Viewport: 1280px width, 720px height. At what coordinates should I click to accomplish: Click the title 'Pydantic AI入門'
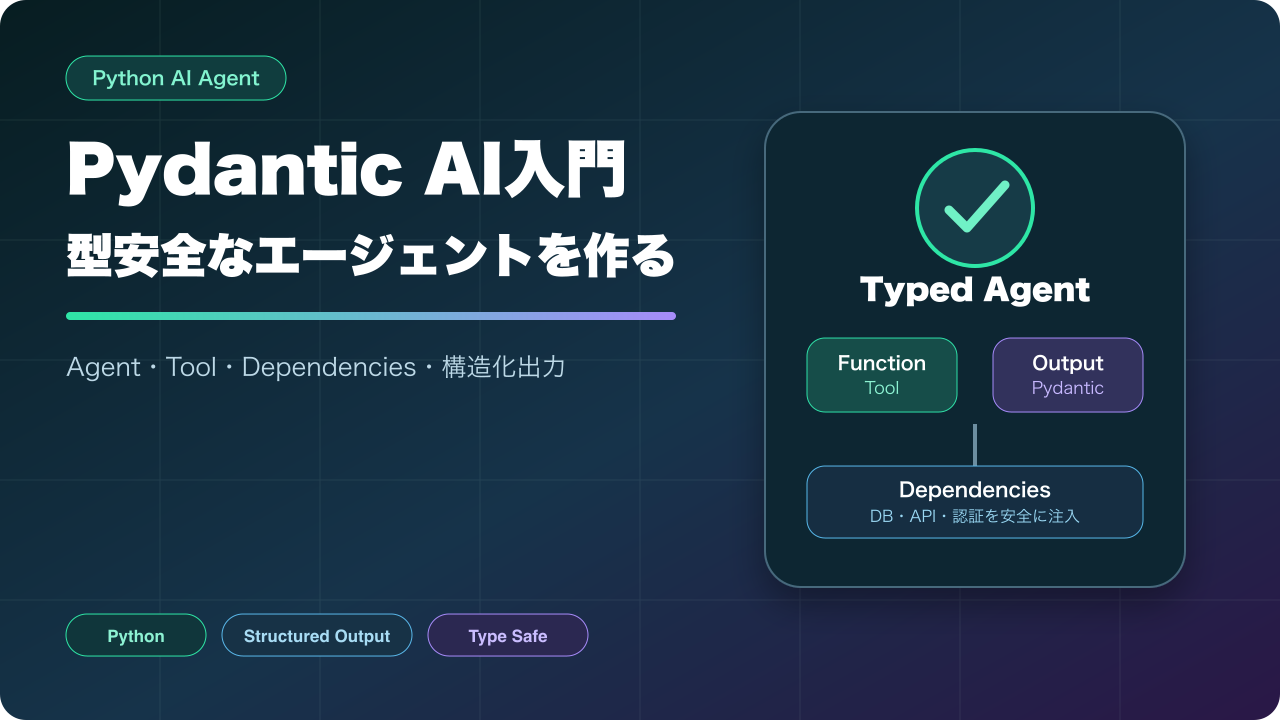coord(347,171)
